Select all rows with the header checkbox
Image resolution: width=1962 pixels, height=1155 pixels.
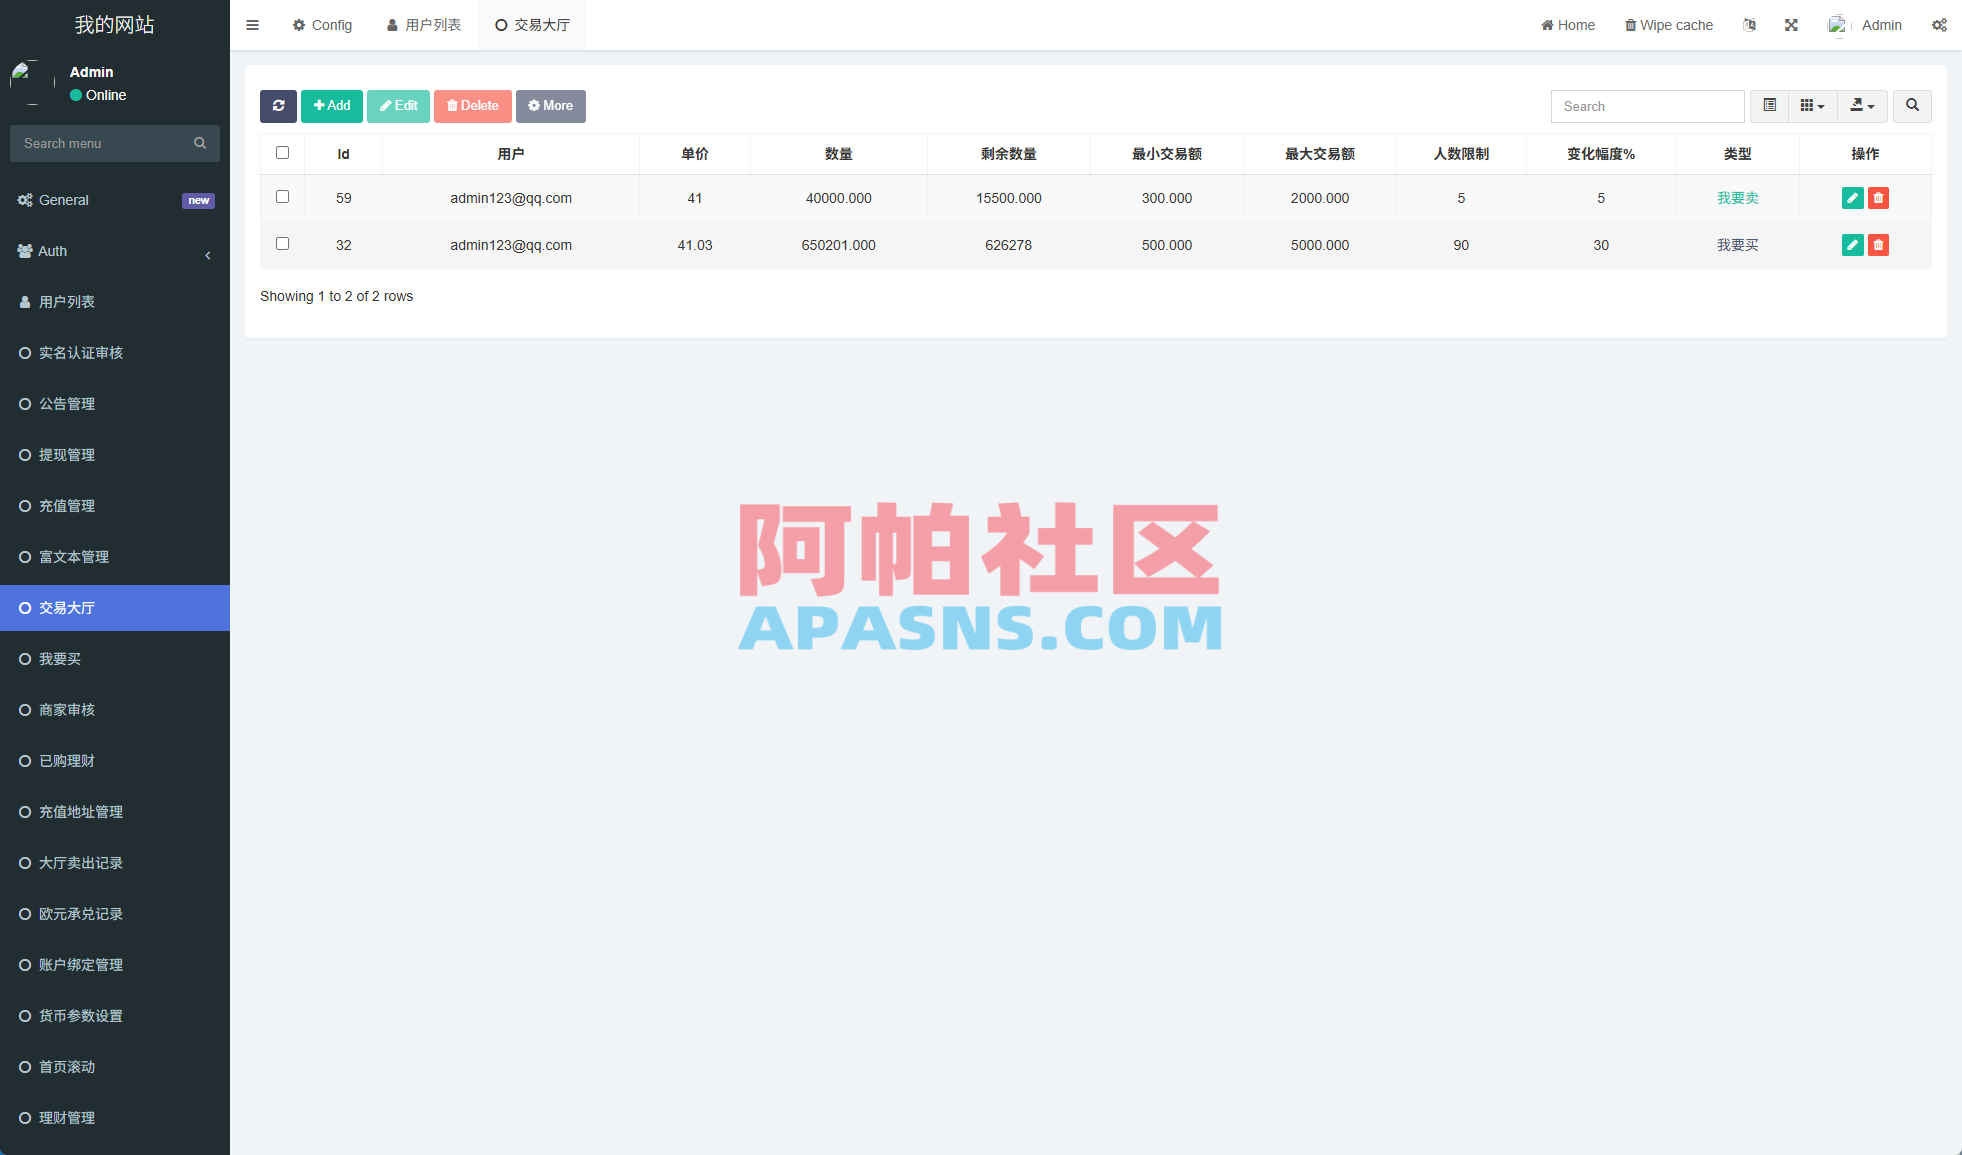point(282,152)
